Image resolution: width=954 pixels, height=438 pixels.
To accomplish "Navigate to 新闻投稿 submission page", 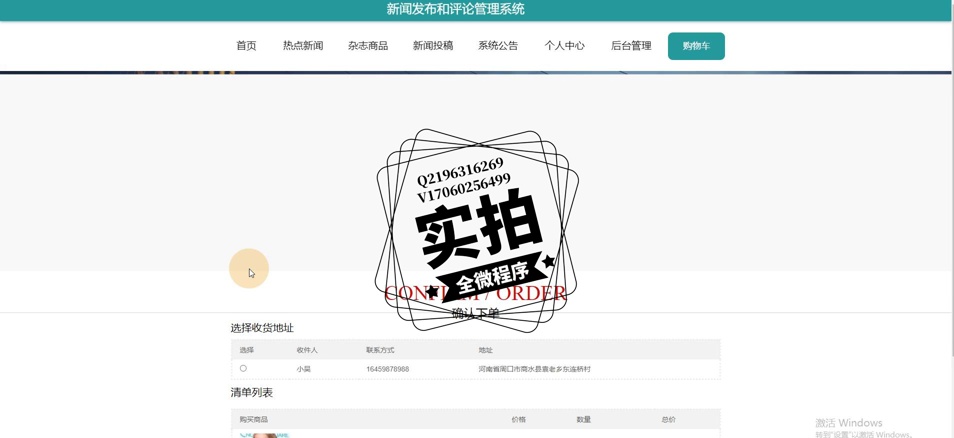I will [433, 46].
